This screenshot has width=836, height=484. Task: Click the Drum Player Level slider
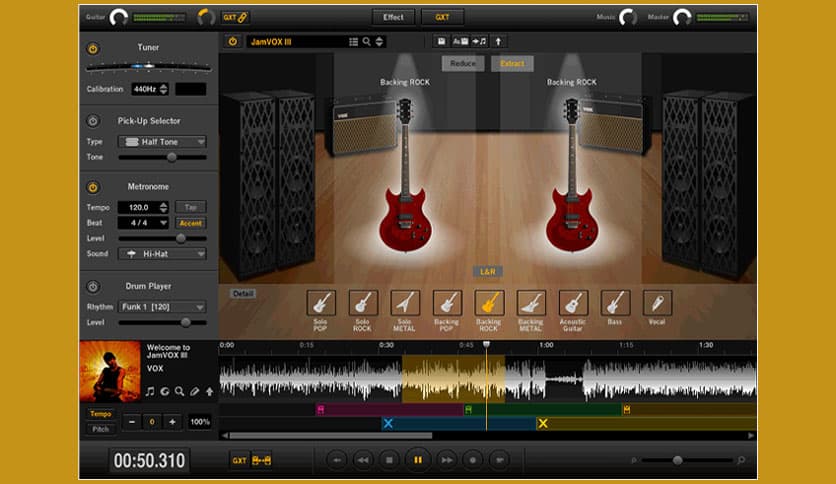[x=162, y=322]
